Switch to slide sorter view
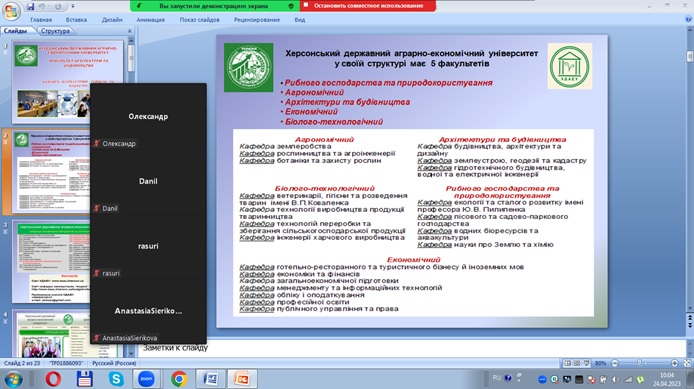The width and height of the screenshot is (694, 389). (577, 363)
